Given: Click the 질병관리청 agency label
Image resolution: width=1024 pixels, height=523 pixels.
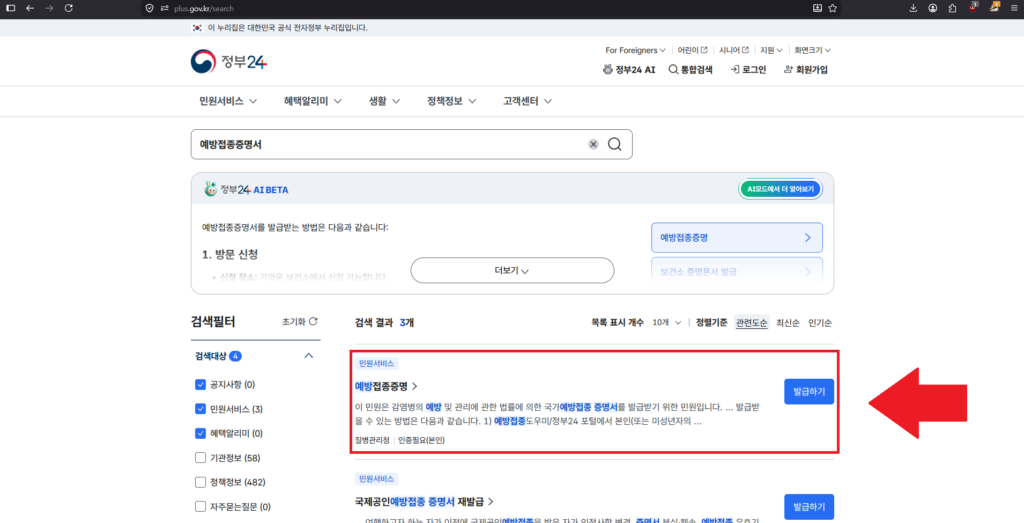Looking at the screenshot, I should tap(374, 440).
